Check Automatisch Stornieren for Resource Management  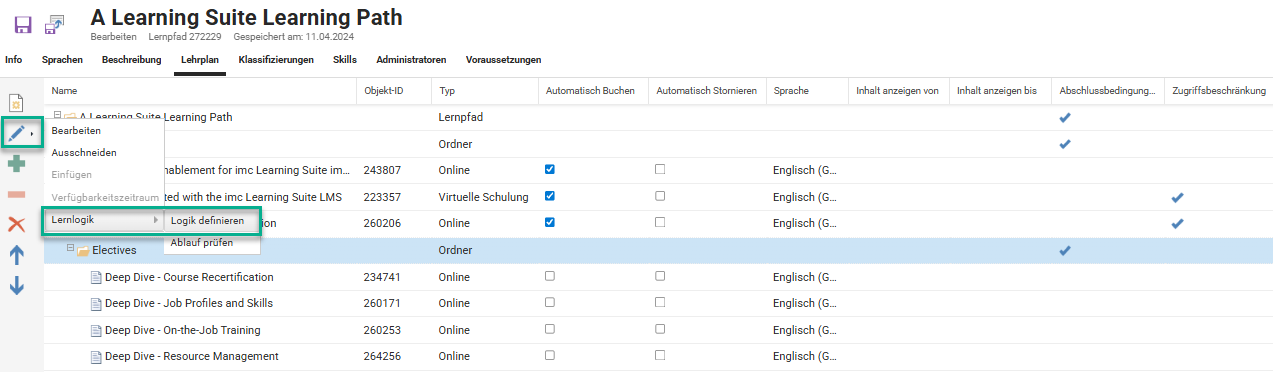[x=660, y=355]
